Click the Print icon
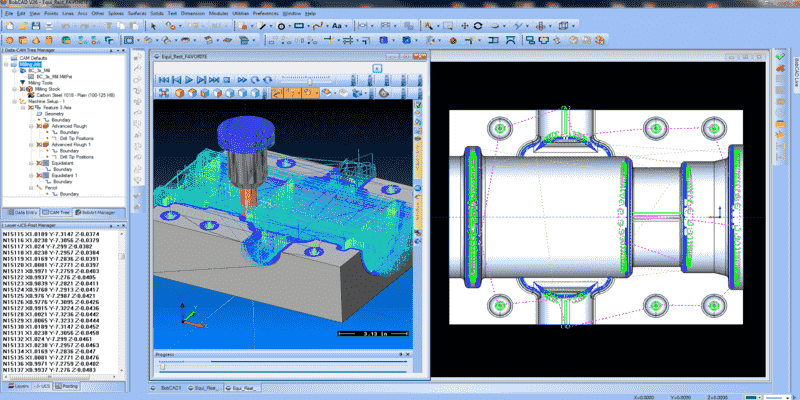This screenshot has width=800, height=400. (48, 26)
